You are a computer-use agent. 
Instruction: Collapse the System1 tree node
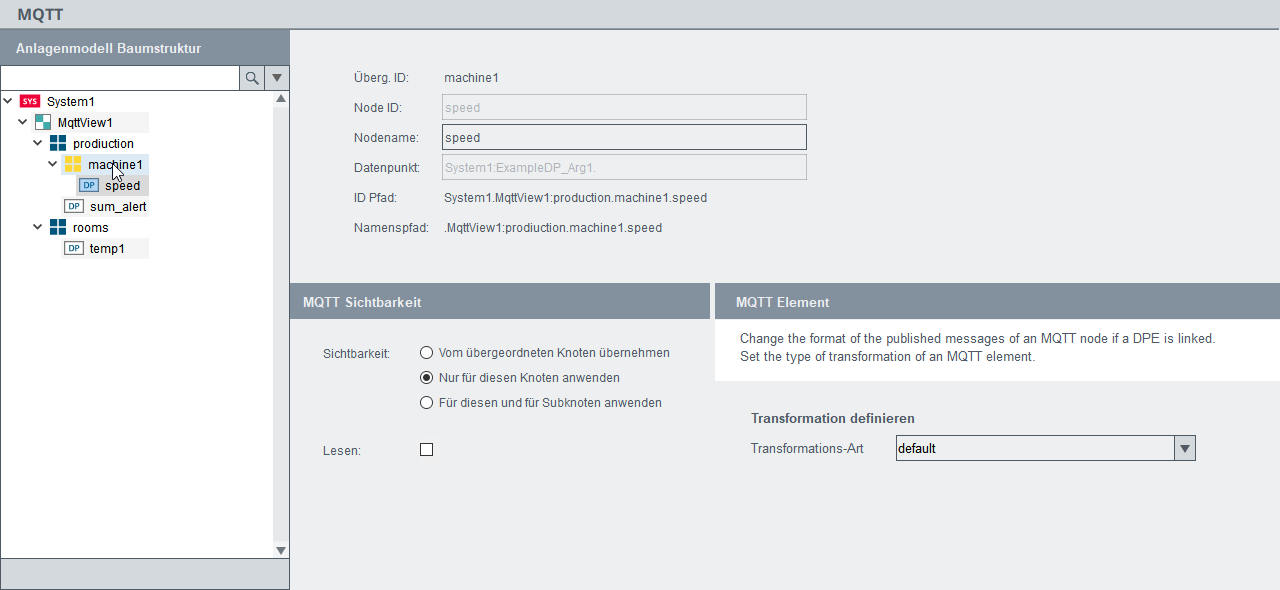pos(8,101)
